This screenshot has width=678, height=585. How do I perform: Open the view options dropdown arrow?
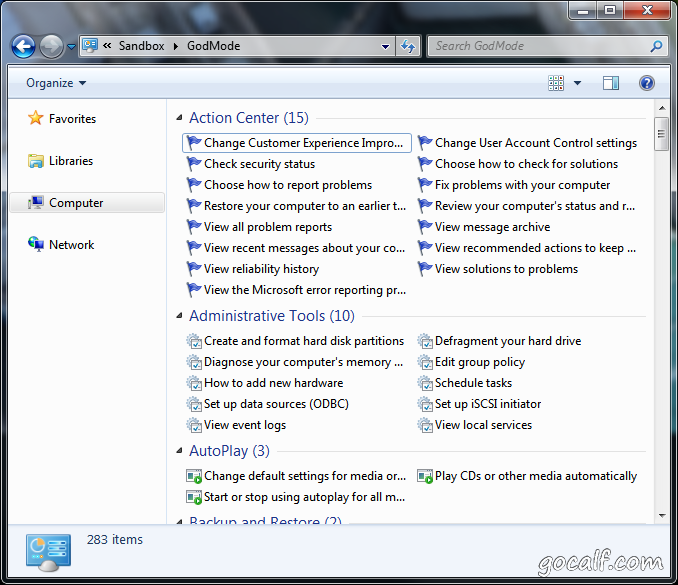tap(577, 83)
